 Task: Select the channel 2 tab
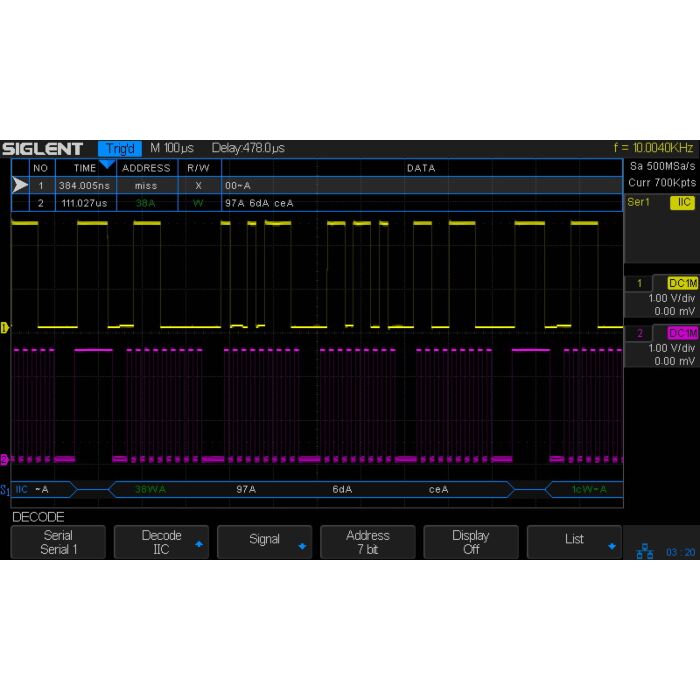pos(639,332)
